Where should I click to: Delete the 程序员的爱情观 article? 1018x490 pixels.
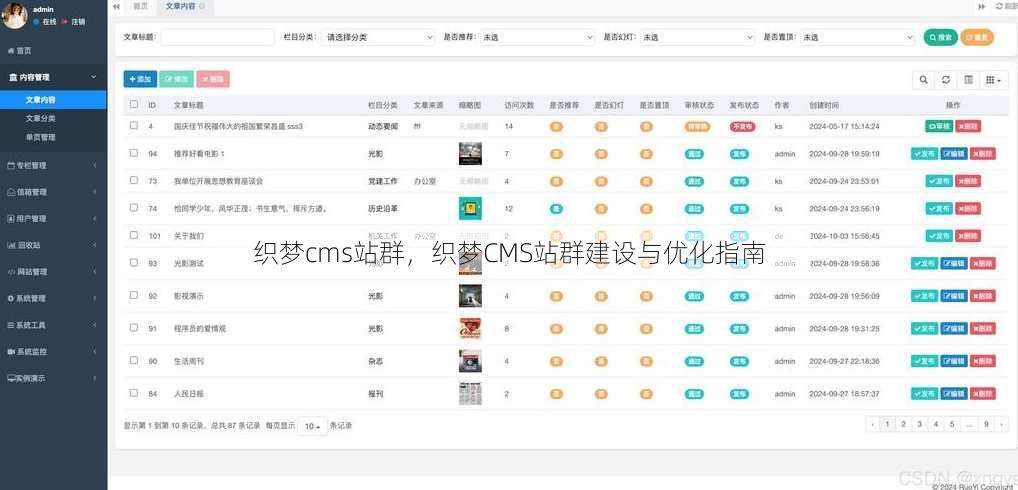(x=983, y=328)
